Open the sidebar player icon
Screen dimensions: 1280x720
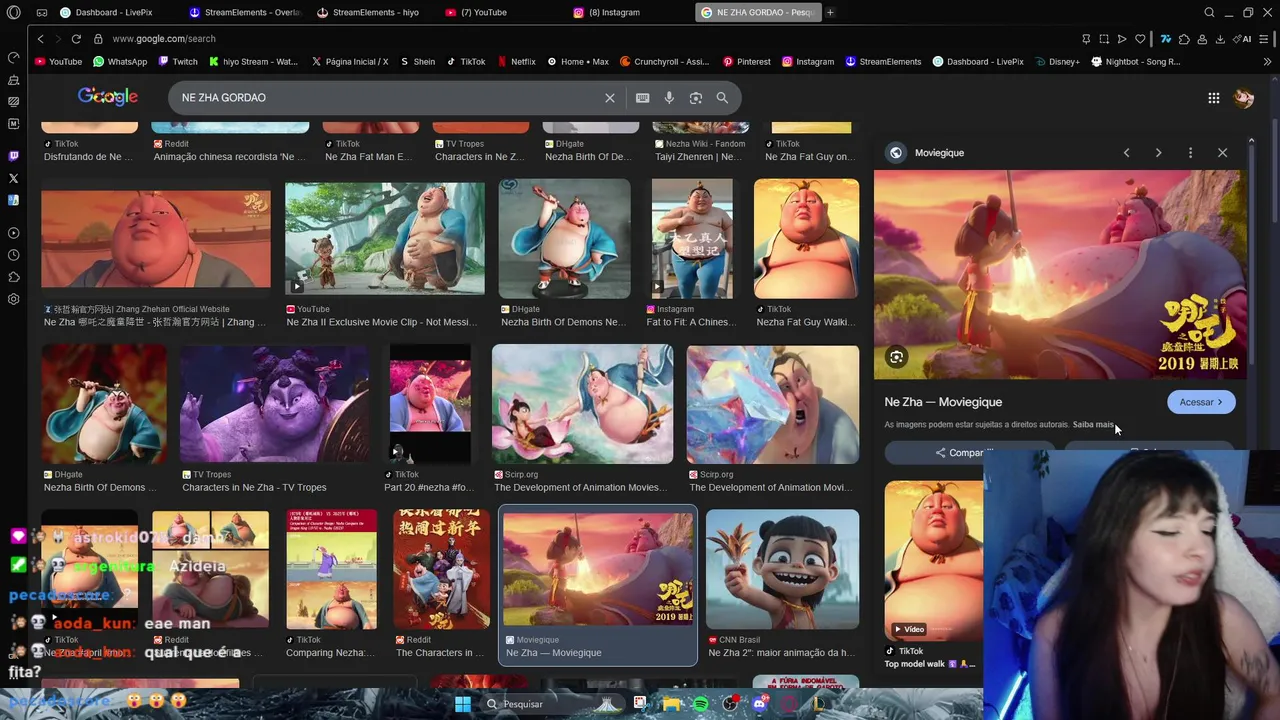coord(13,233)
